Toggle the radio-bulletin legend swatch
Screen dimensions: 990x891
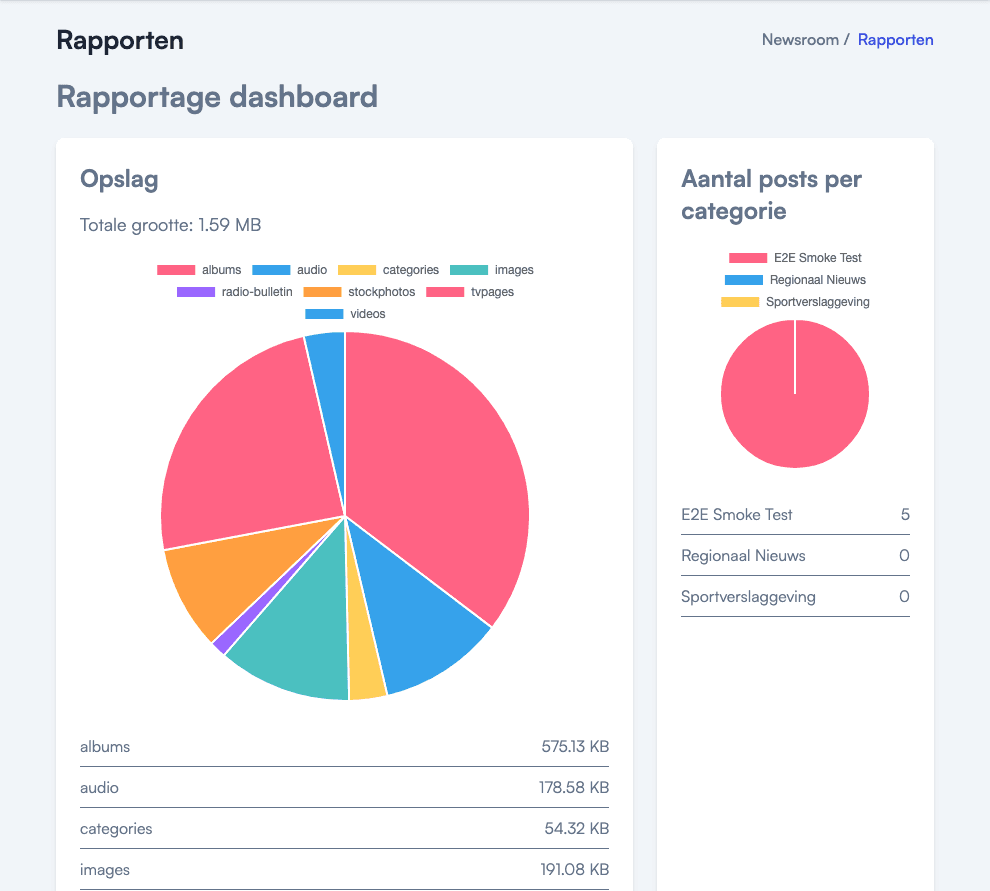(x=196, y=292)
